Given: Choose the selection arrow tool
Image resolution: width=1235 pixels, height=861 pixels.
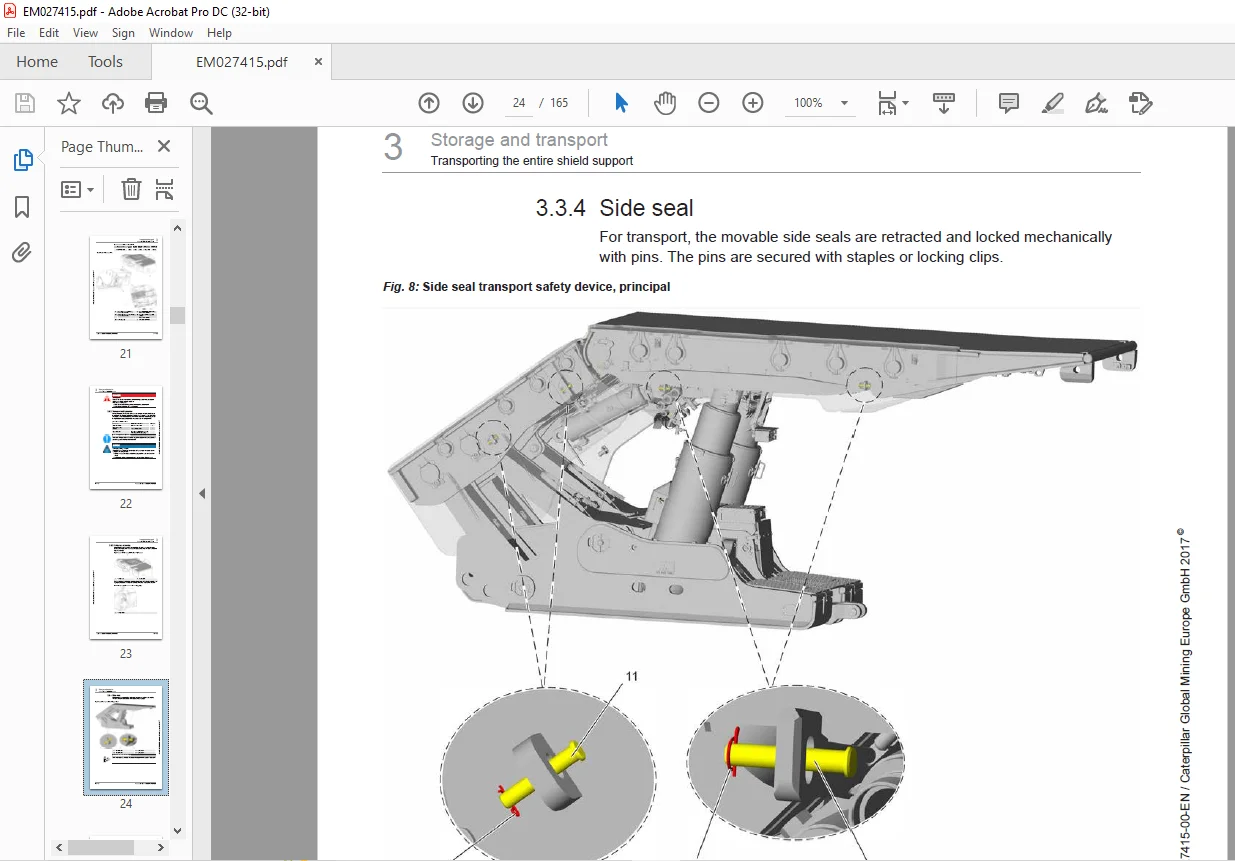Looking at the screenshot, I should click(621, 103).
